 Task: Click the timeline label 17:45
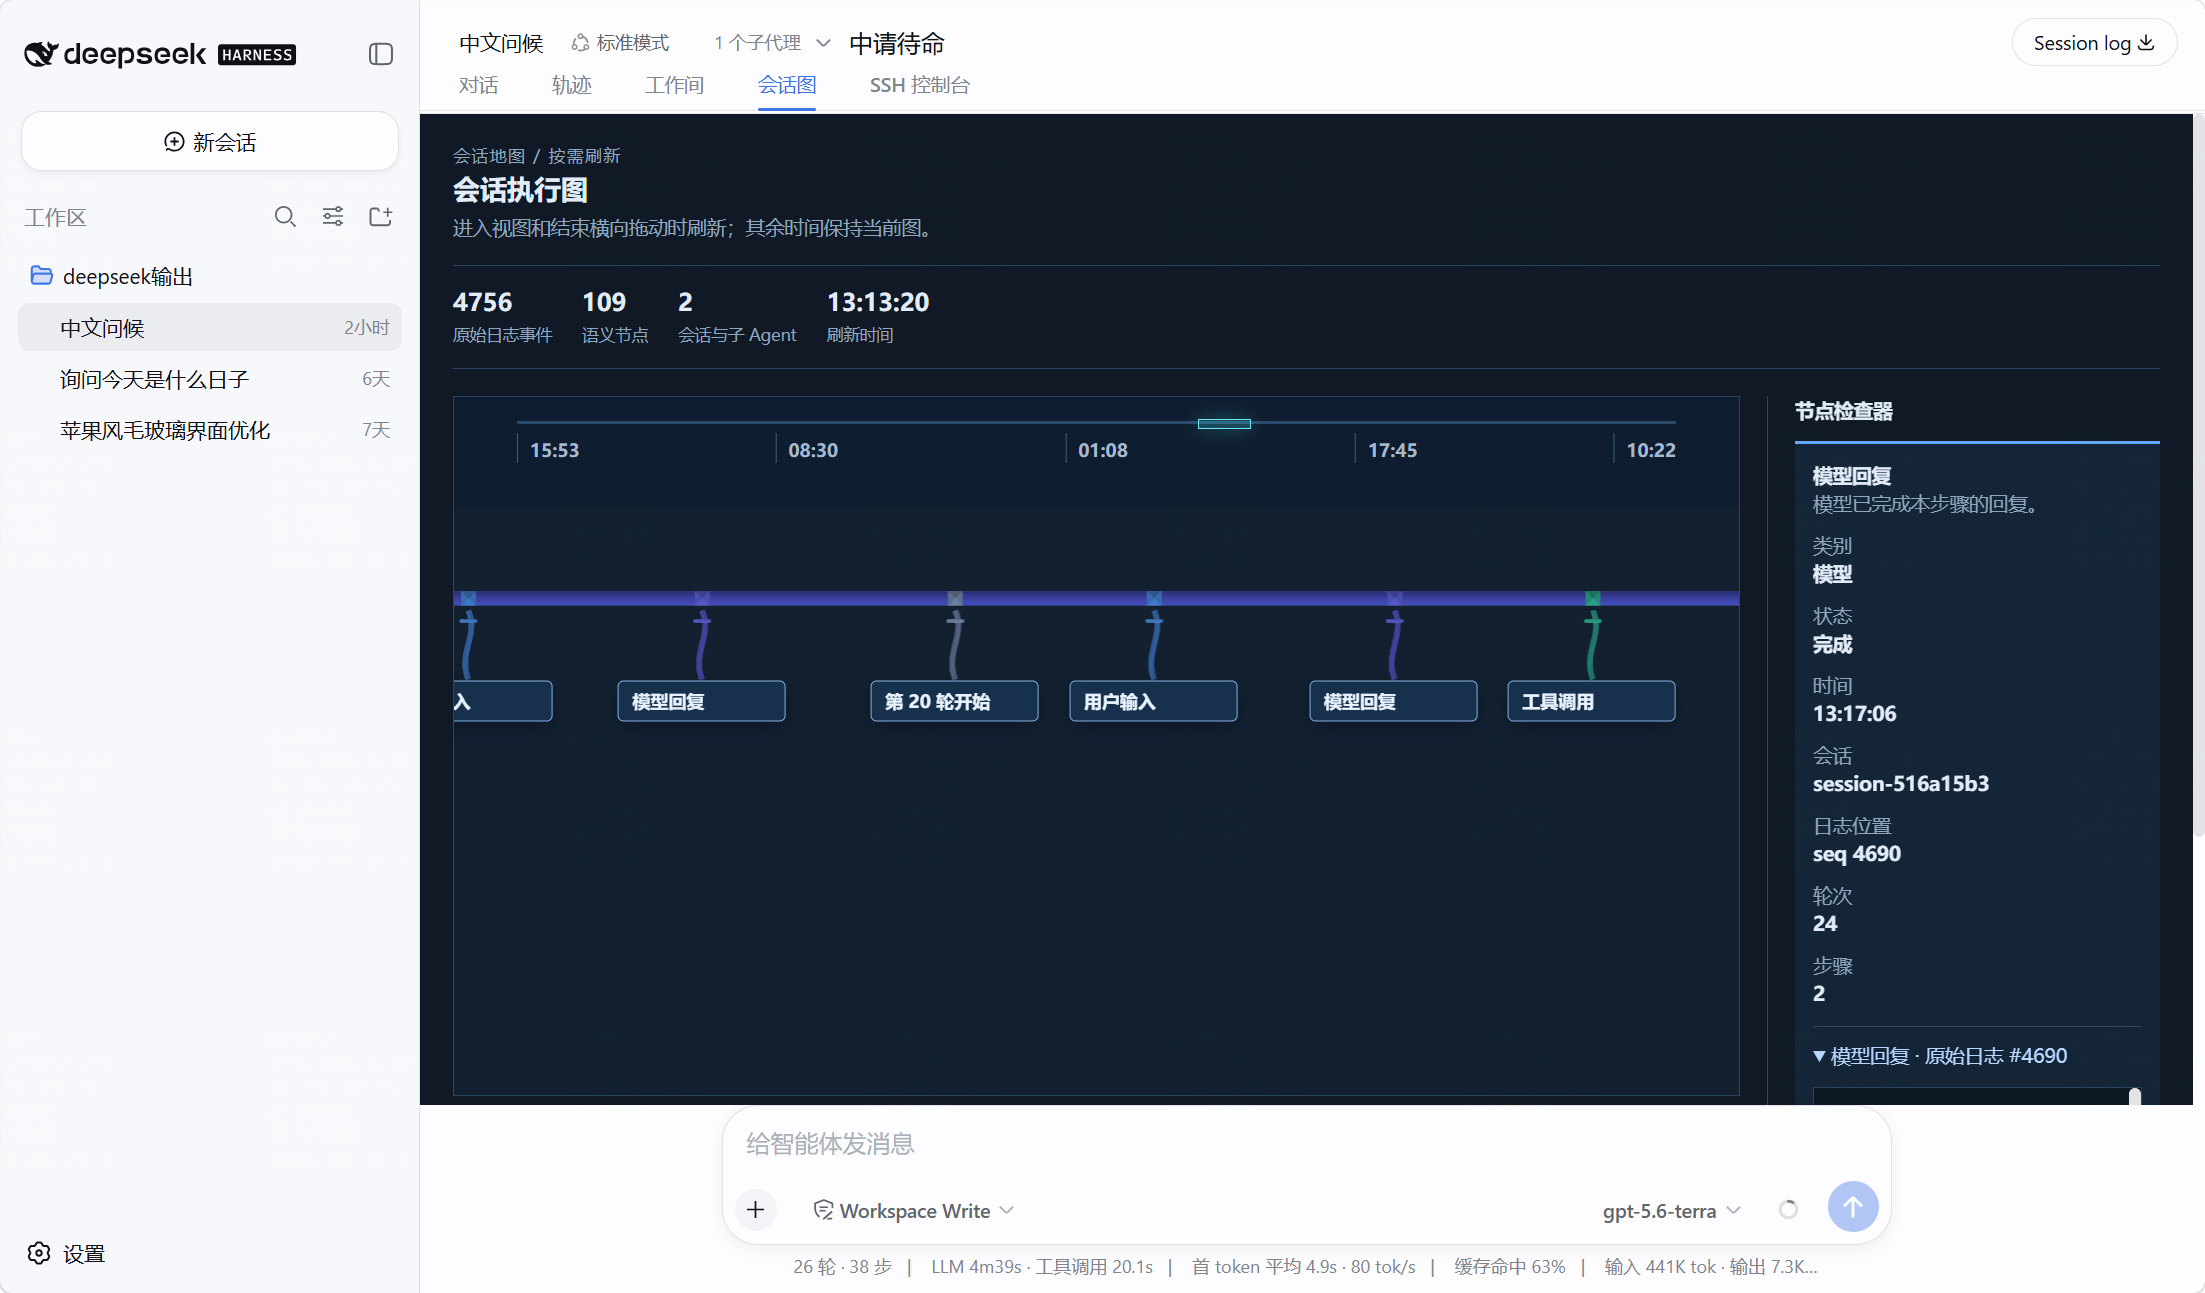[x=1392, y=450]
